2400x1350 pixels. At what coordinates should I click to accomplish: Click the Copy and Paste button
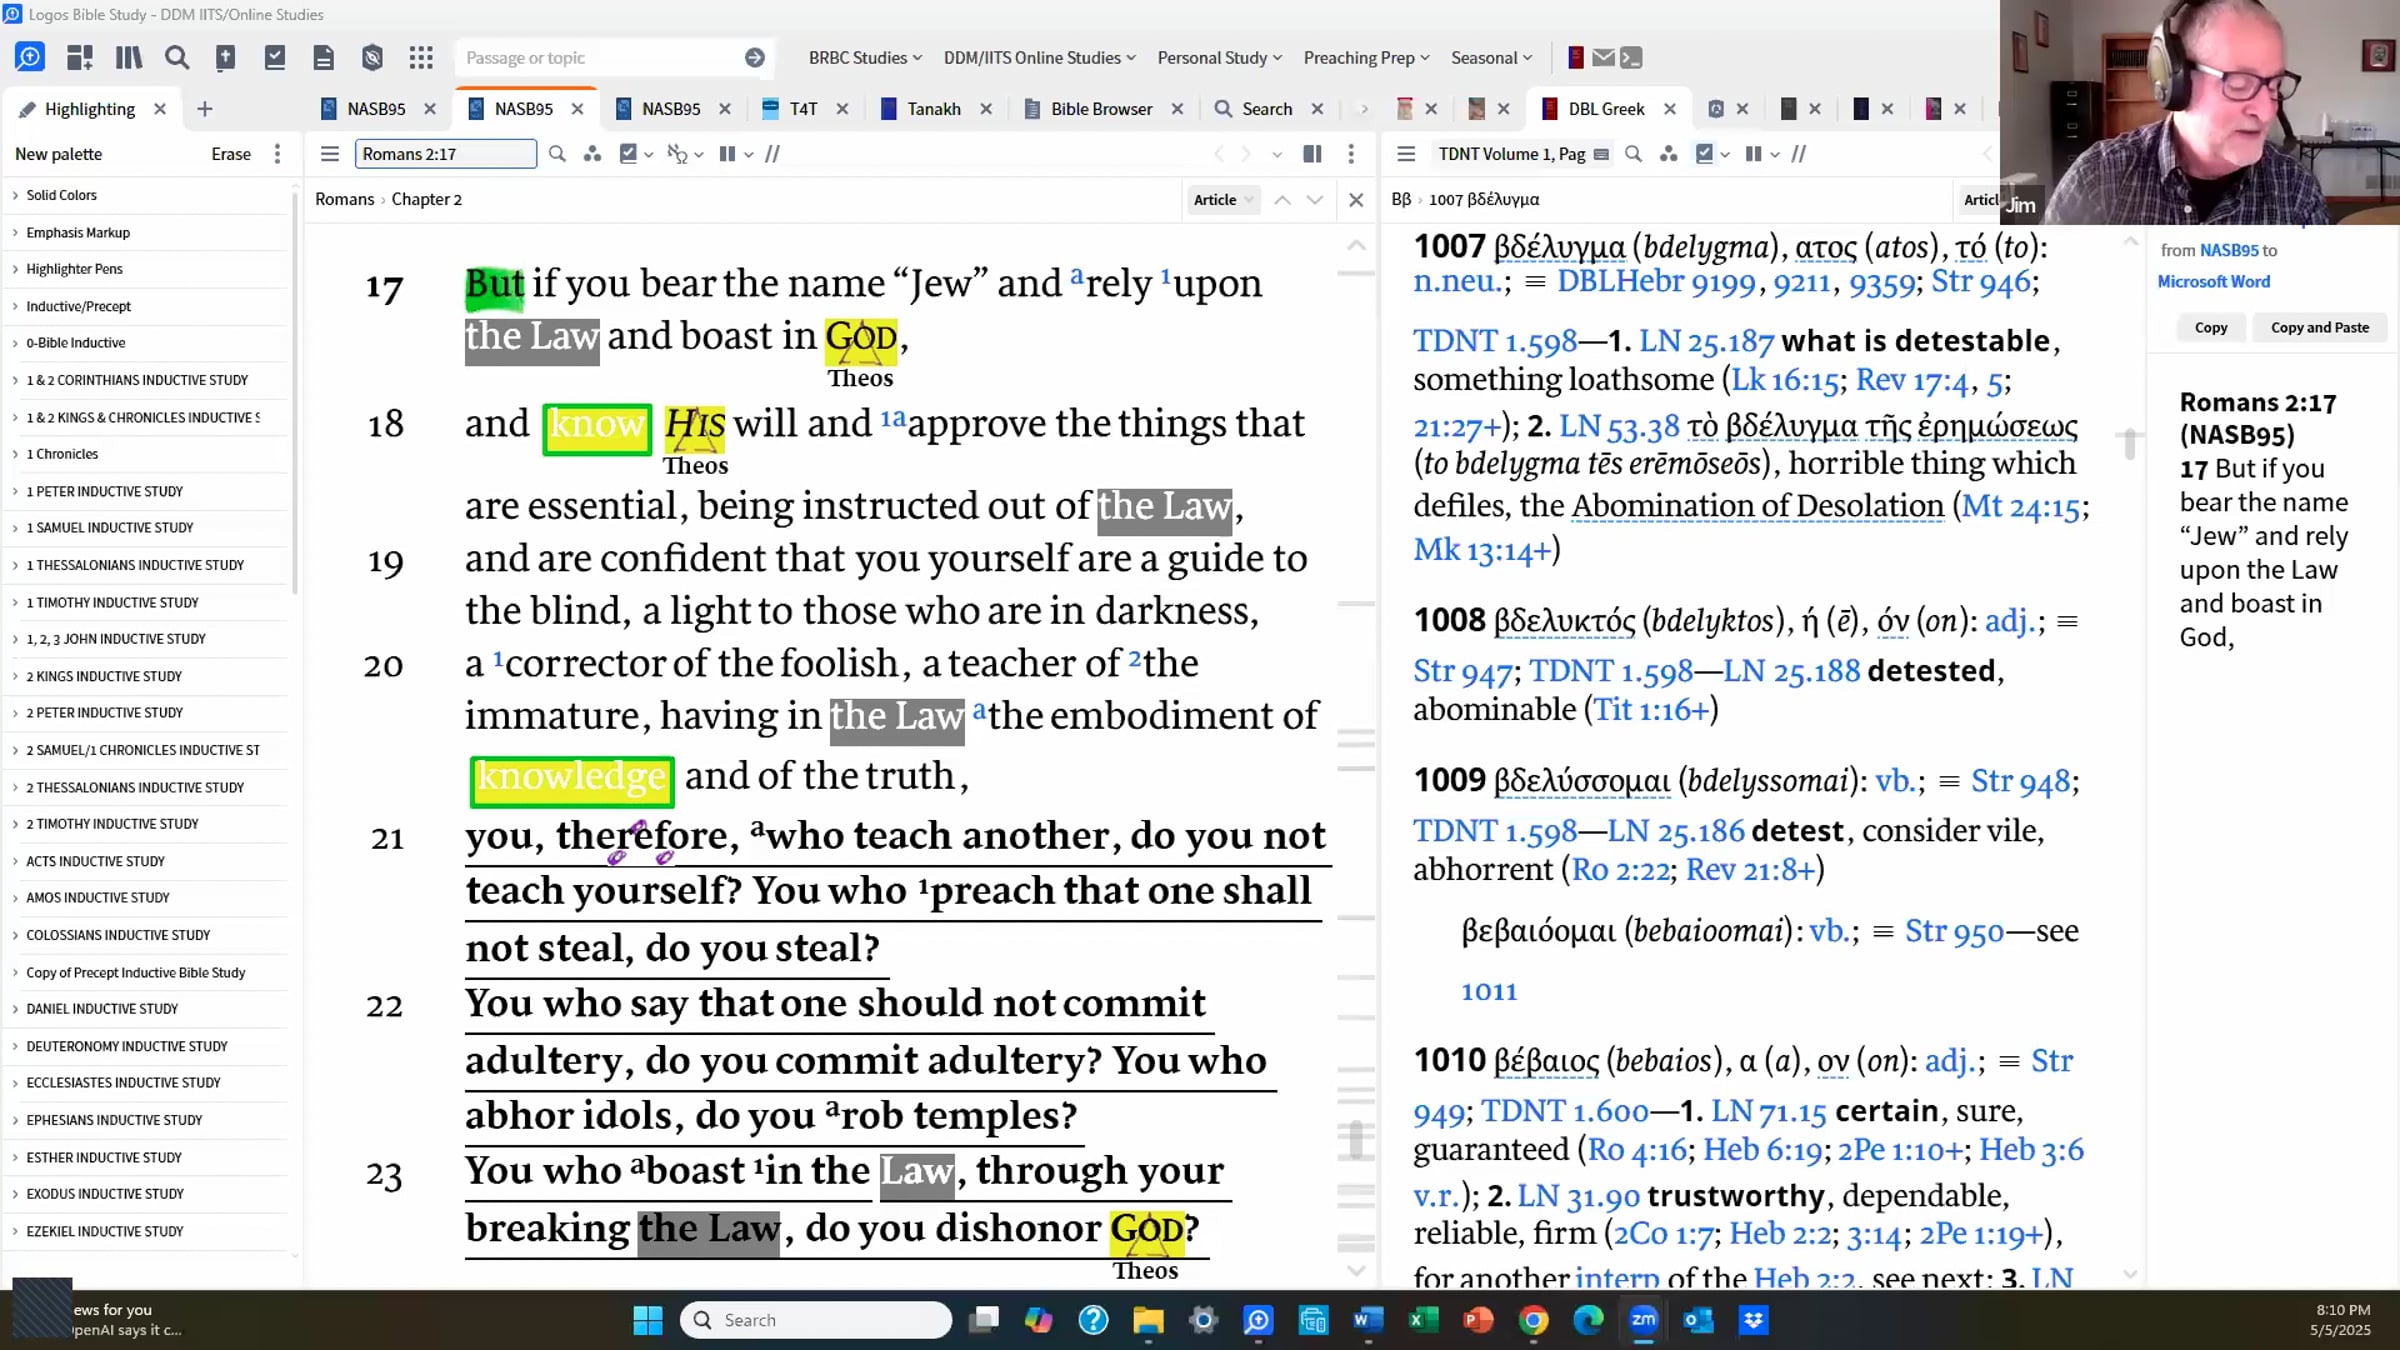click(x=2319, y=327)
